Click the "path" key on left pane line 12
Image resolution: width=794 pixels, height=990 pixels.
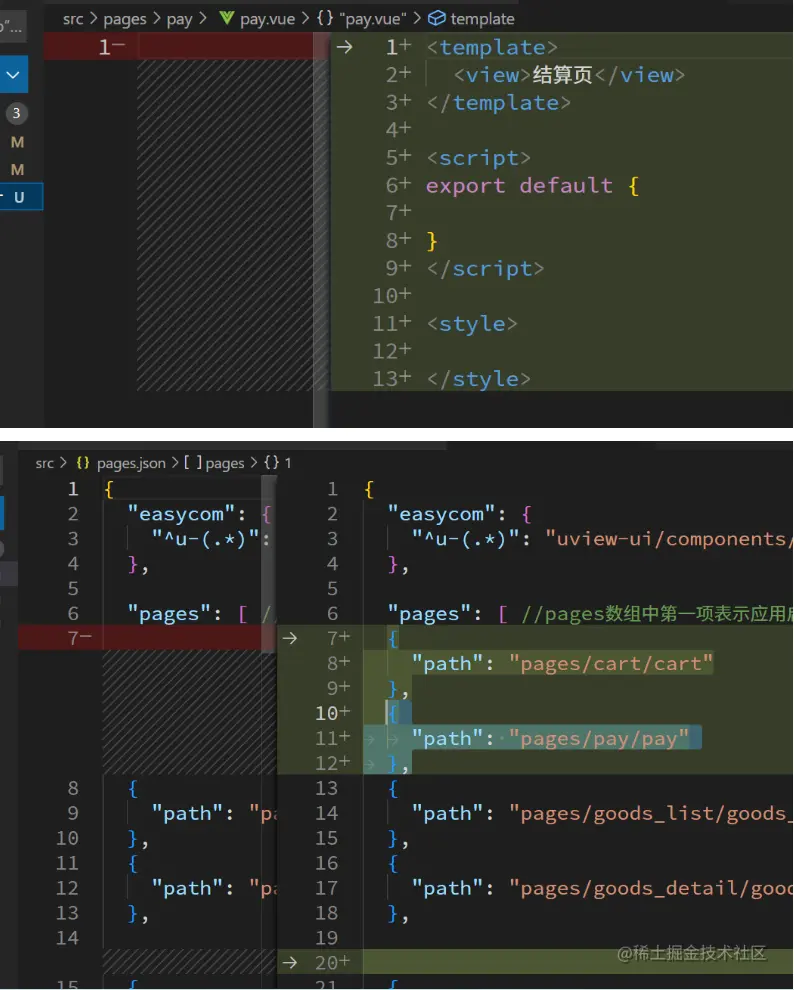coord(186,888)
